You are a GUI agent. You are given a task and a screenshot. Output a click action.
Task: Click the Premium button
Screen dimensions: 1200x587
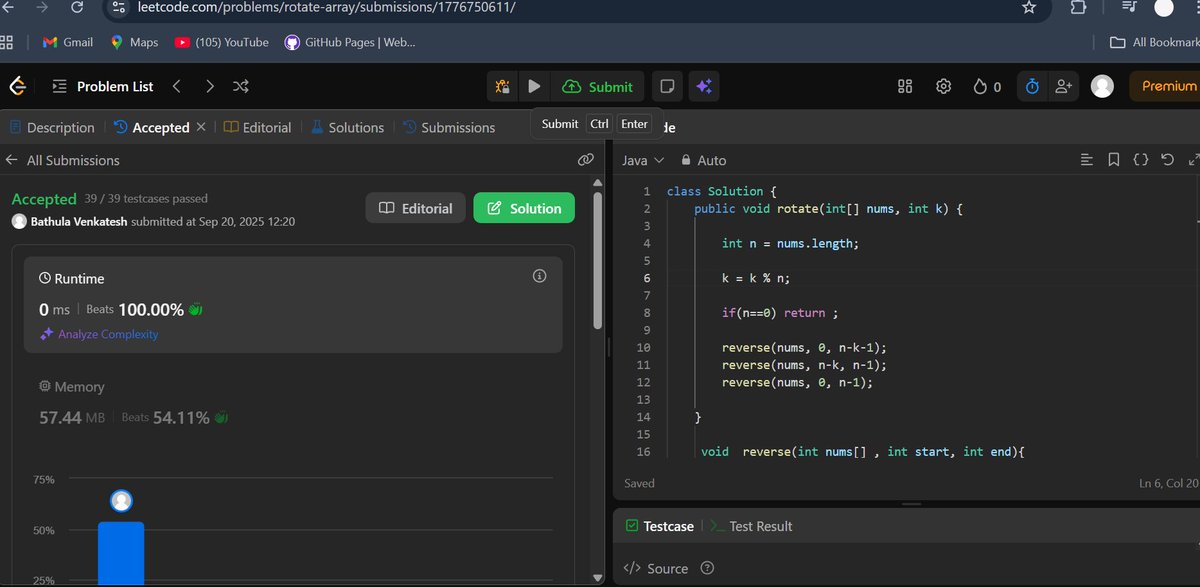pyautogui.click(x=1165, y=86)
